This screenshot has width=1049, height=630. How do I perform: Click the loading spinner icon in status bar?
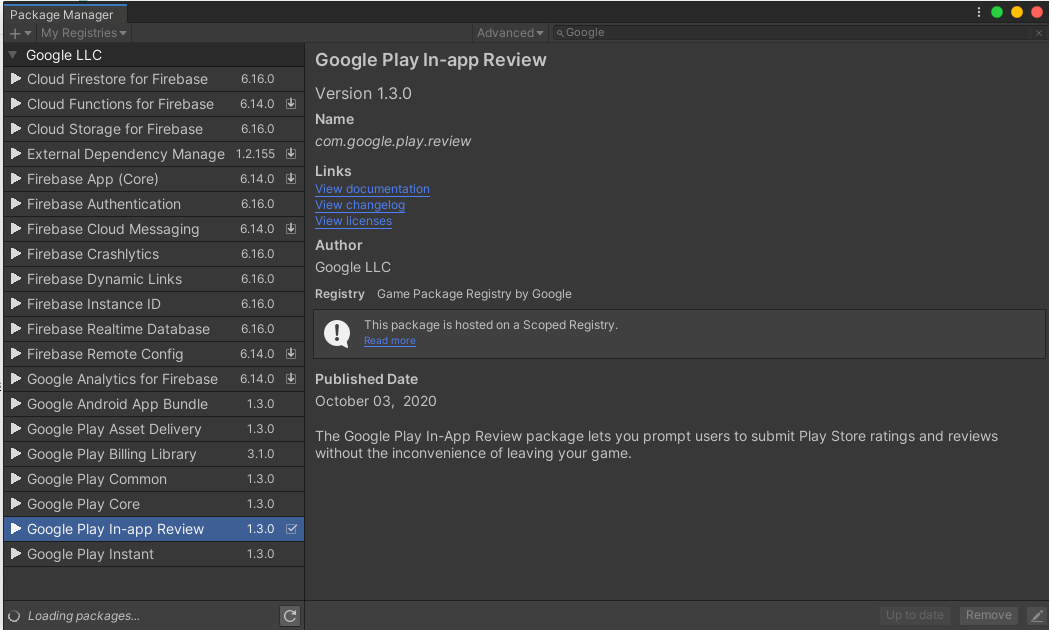(x=13, y=616)
